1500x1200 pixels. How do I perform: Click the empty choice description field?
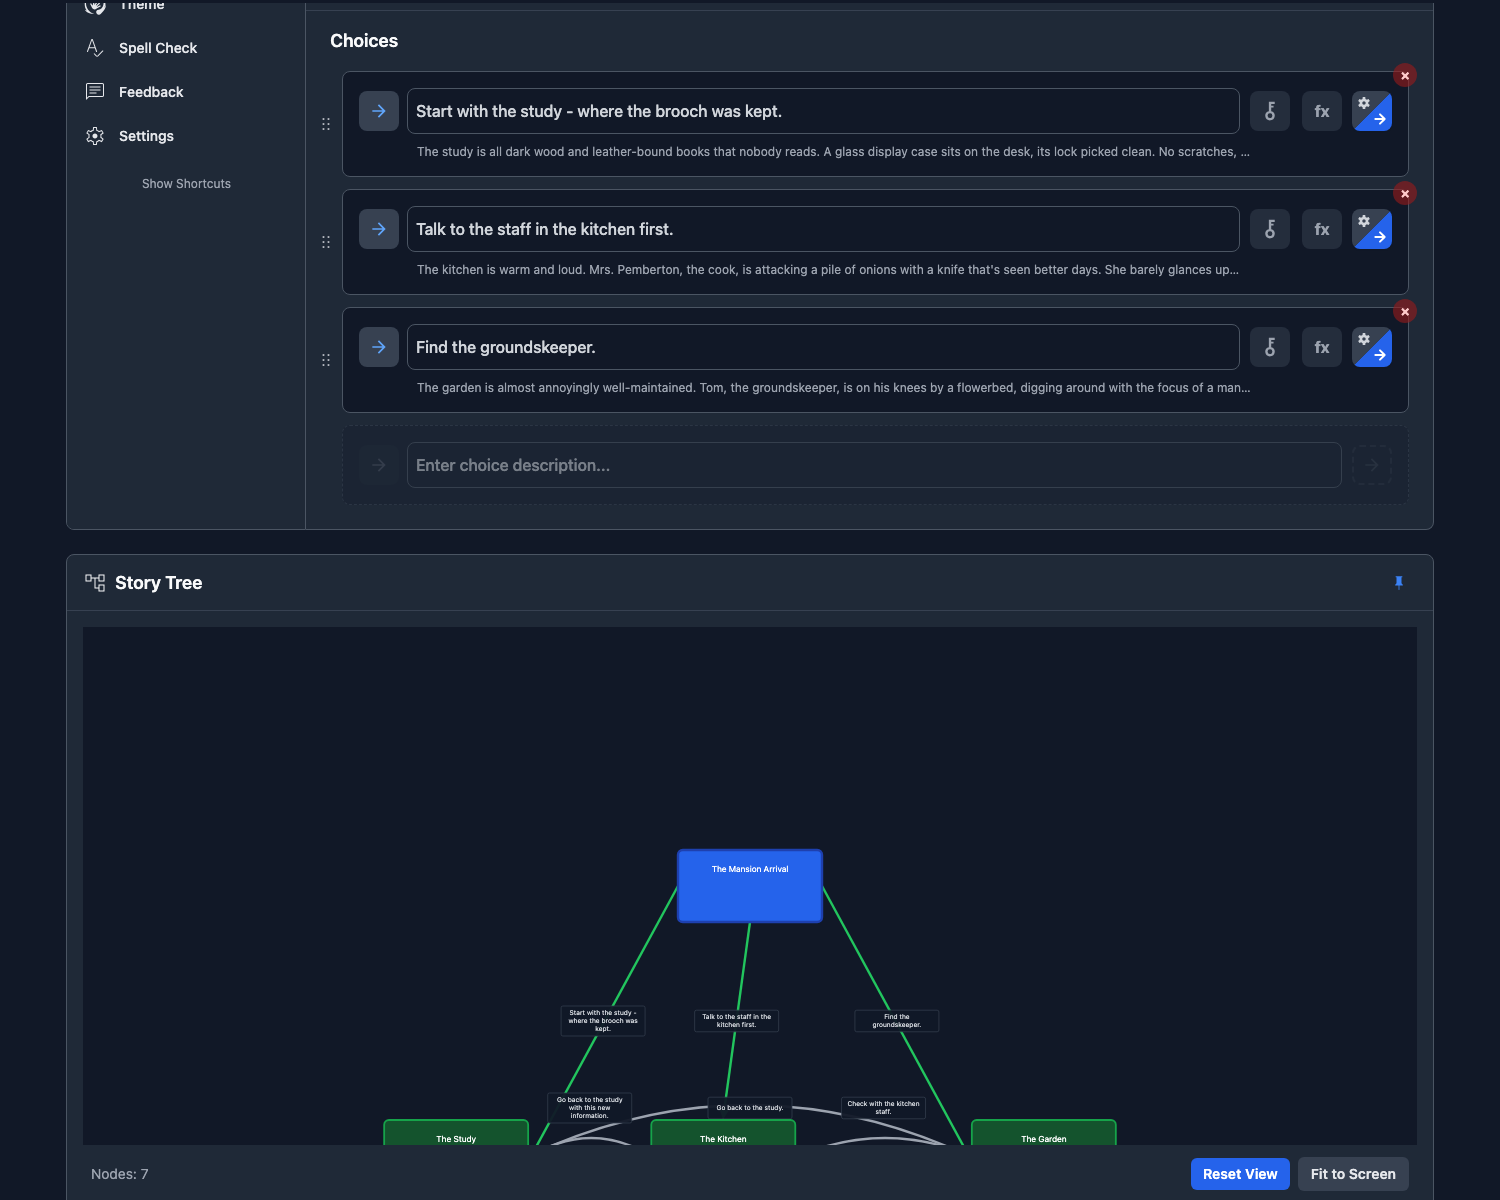[x=874, y=465]
